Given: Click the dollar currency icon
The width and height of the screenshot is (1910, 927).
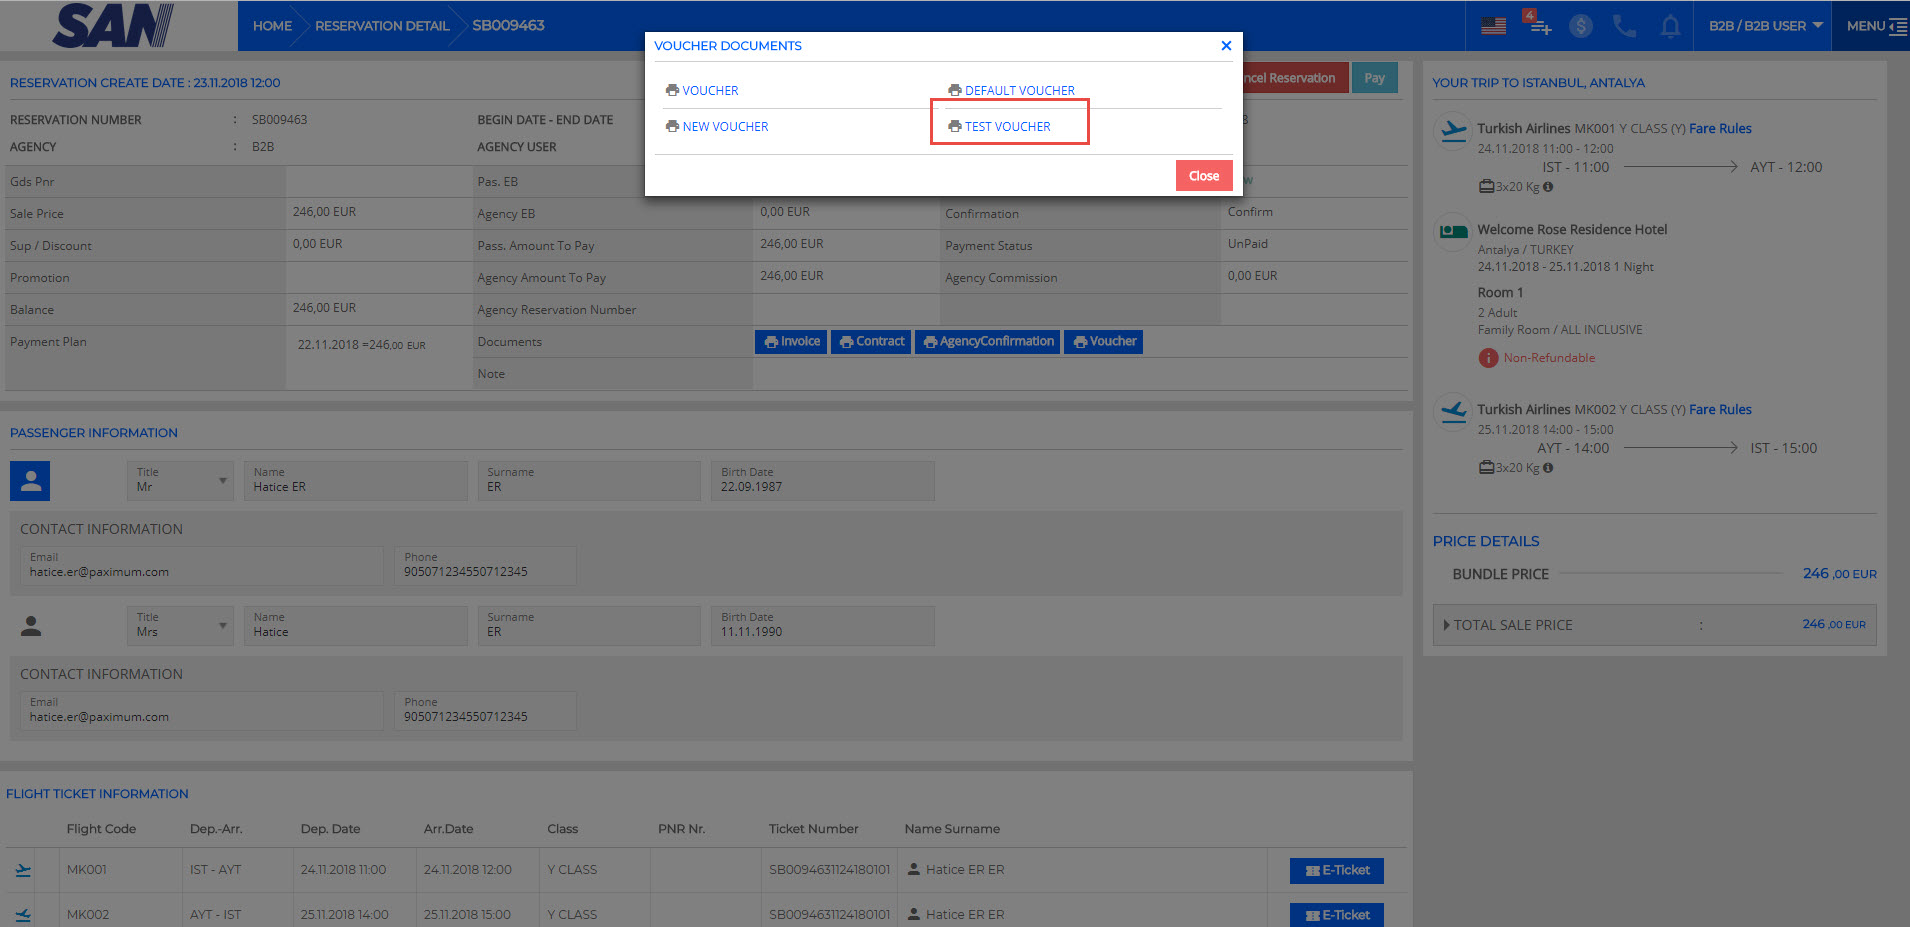Looking at the screenshot, I should click(x=1580, y=26).
